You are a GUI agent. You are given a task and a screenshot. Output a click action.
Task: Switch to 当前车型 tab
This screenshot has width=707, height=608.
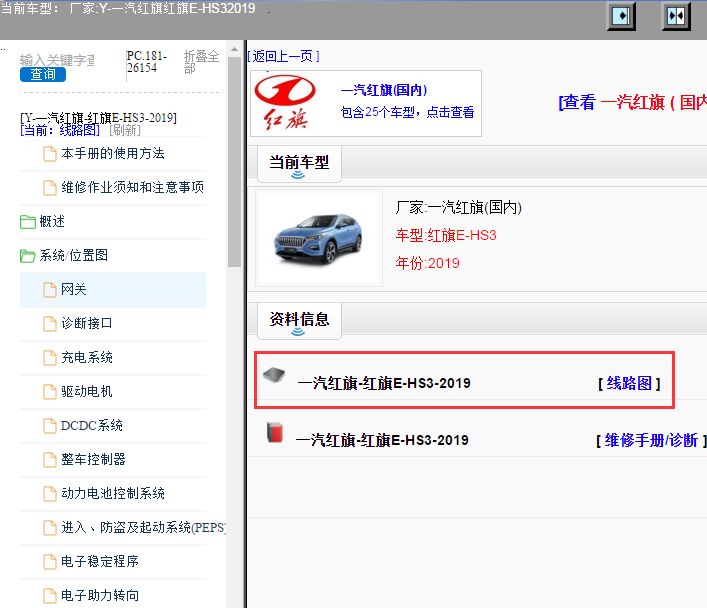tap(299, 164)
